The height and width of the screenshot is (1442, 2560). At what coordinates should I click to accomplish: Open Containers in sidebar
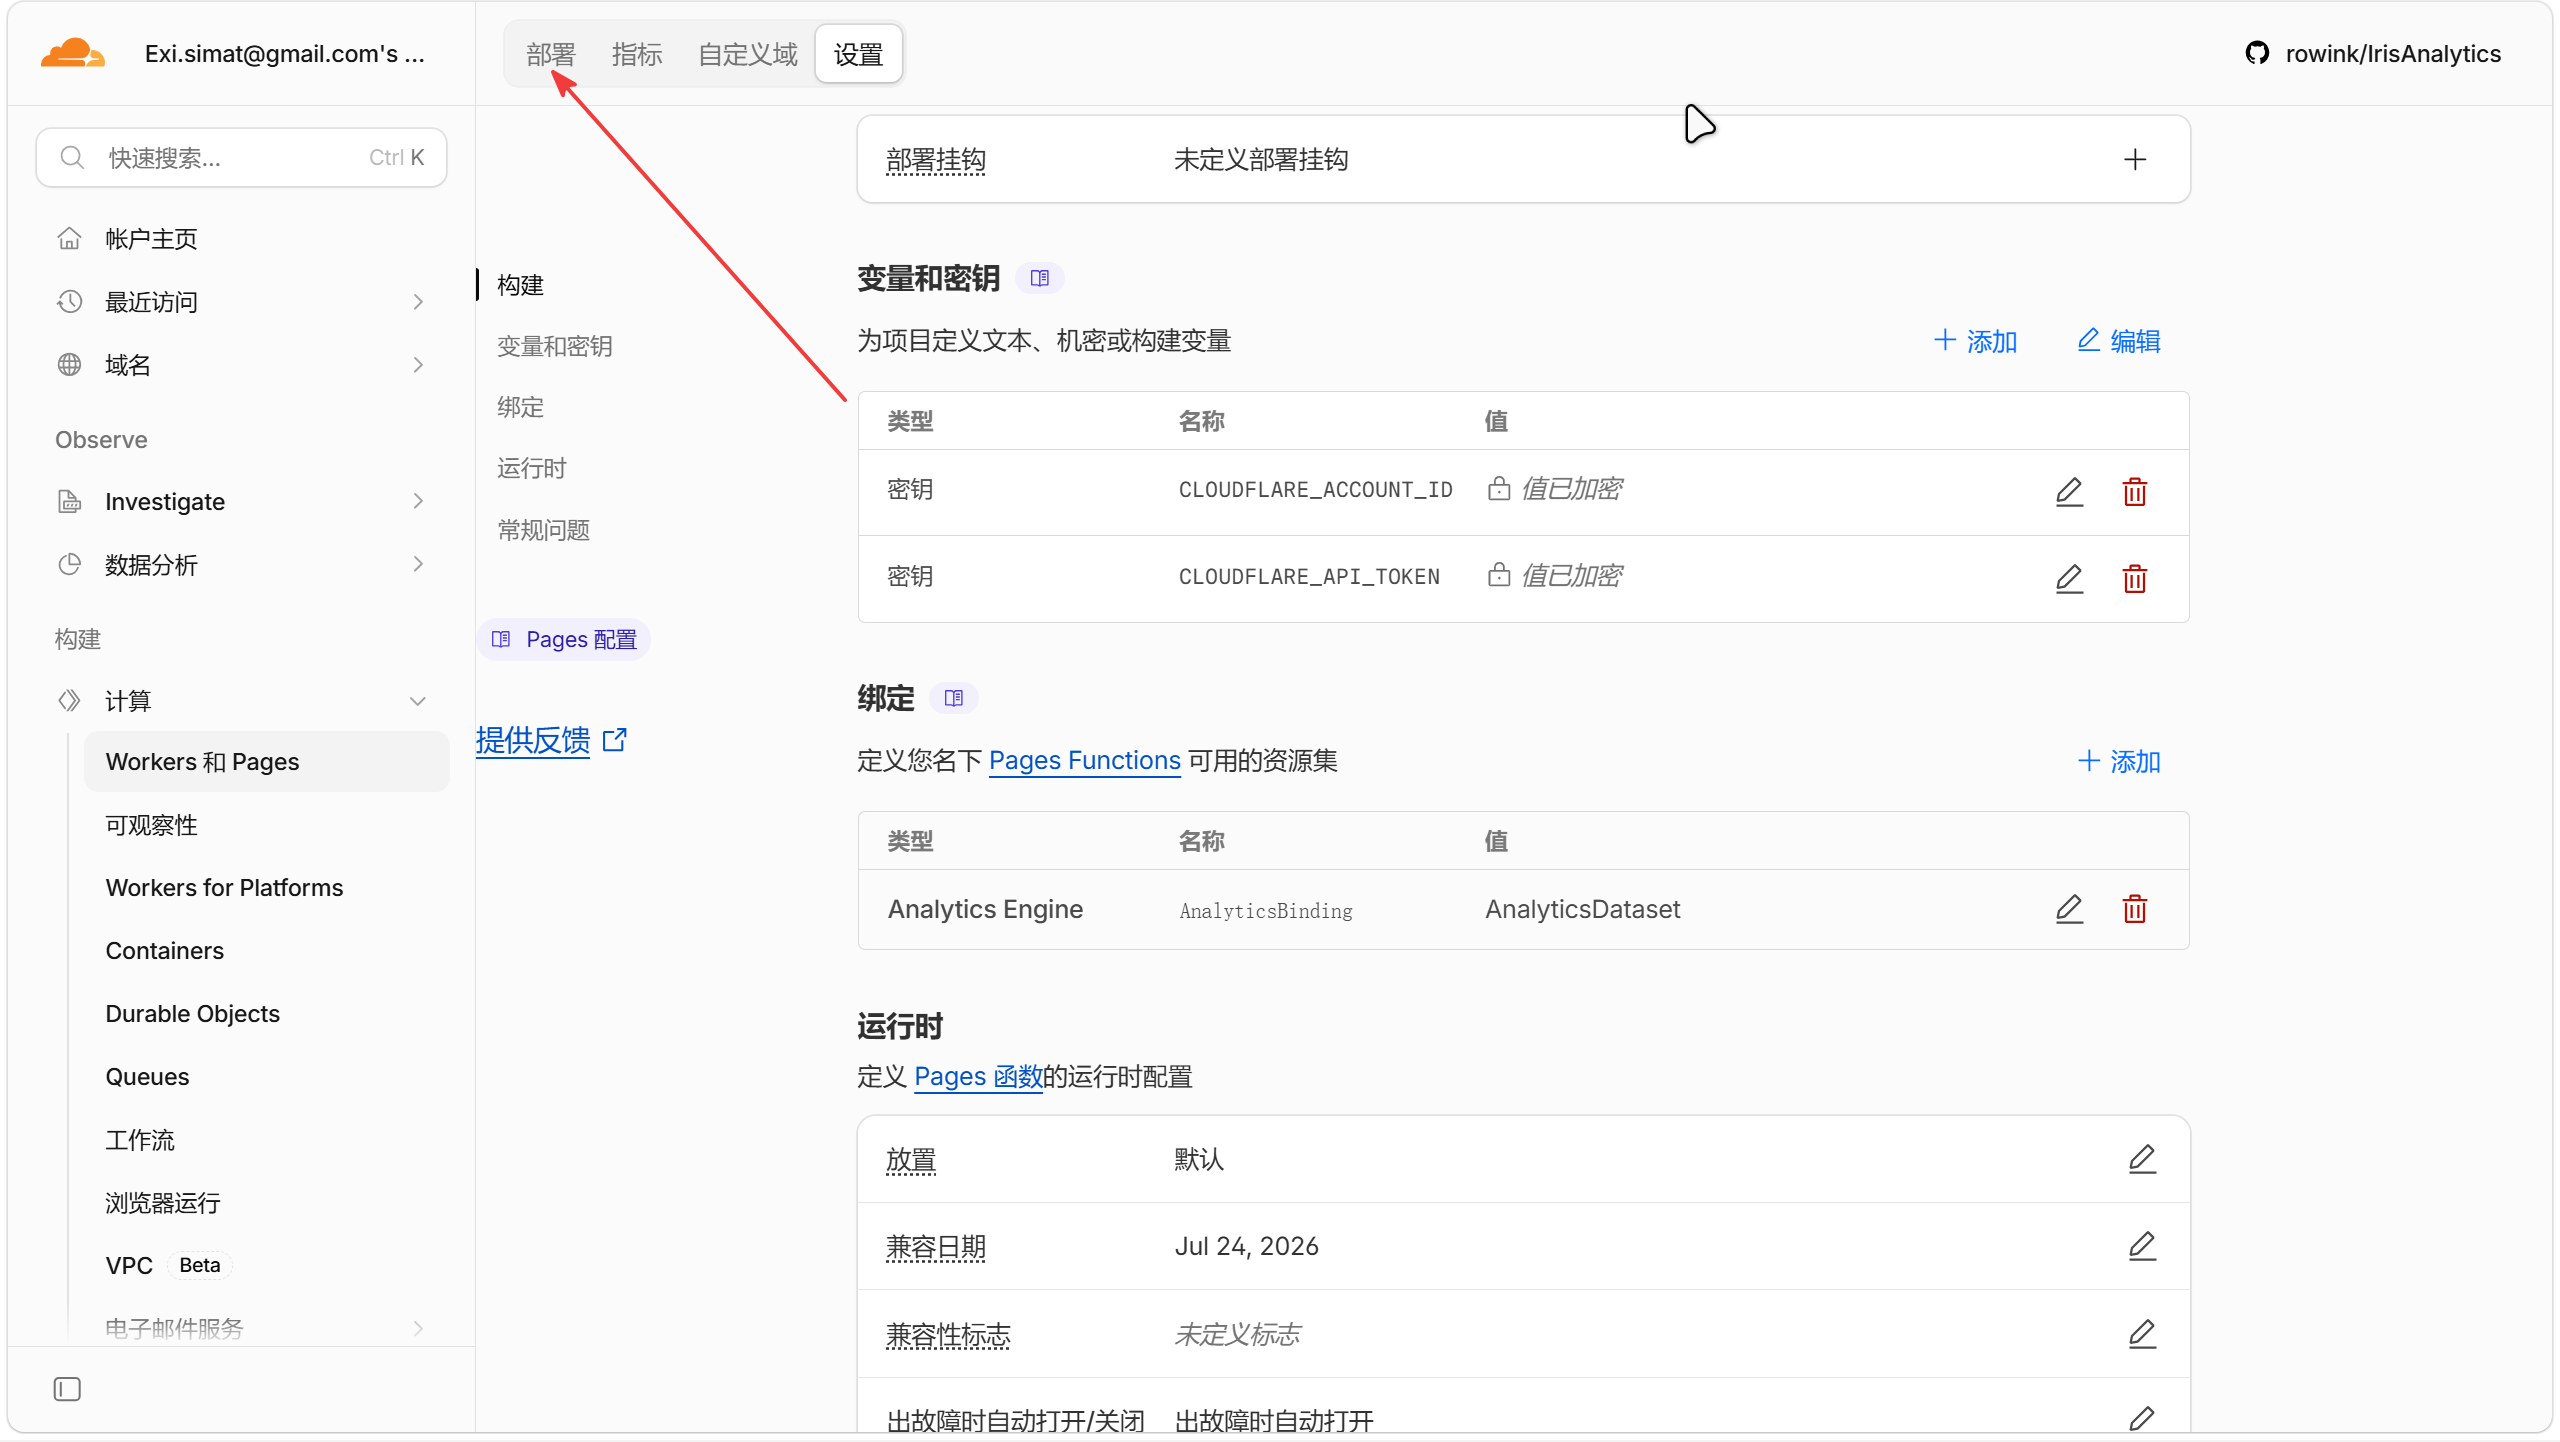tap(165, 950)
